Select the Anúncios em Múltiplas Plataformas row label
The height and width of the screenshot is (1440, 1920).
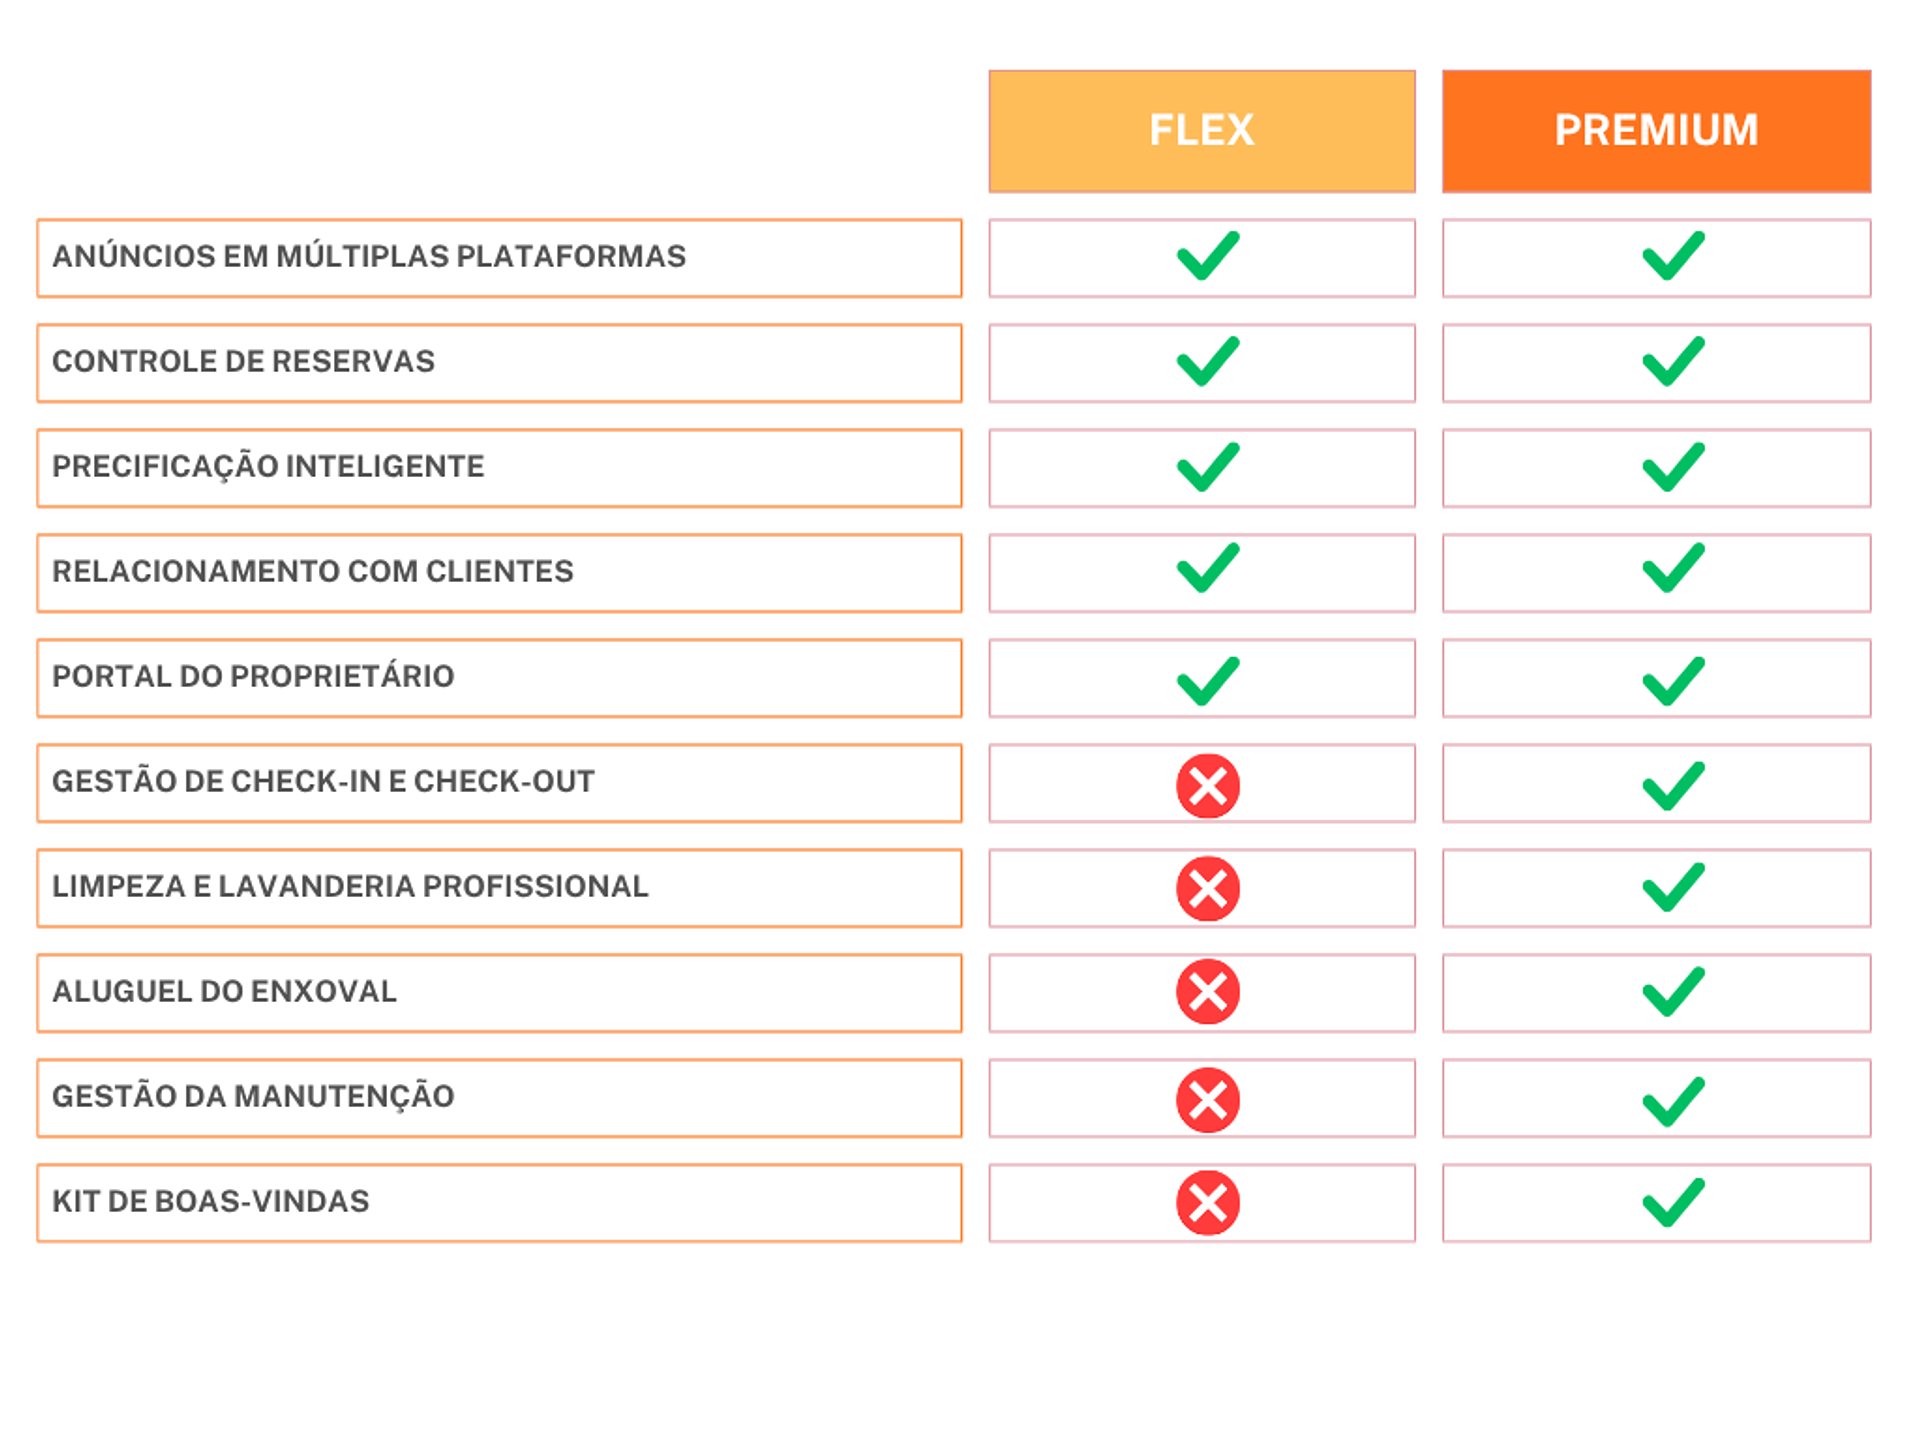click(369, 257)
